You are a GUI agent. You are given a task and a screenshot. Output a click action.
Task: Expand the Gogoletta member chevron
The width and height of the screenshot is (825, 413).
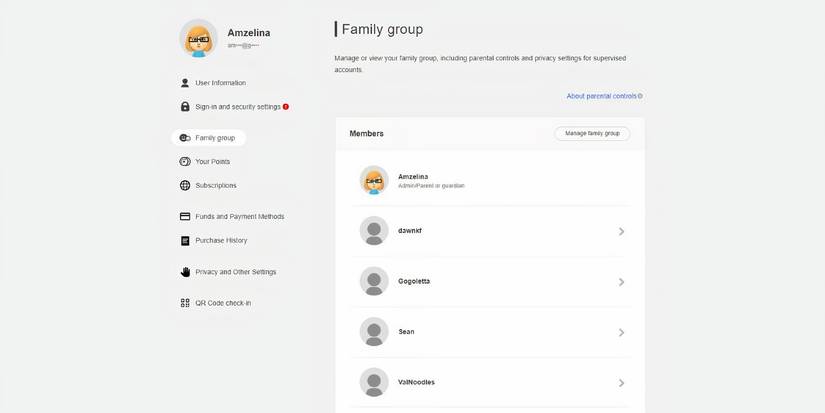(621, 282)
